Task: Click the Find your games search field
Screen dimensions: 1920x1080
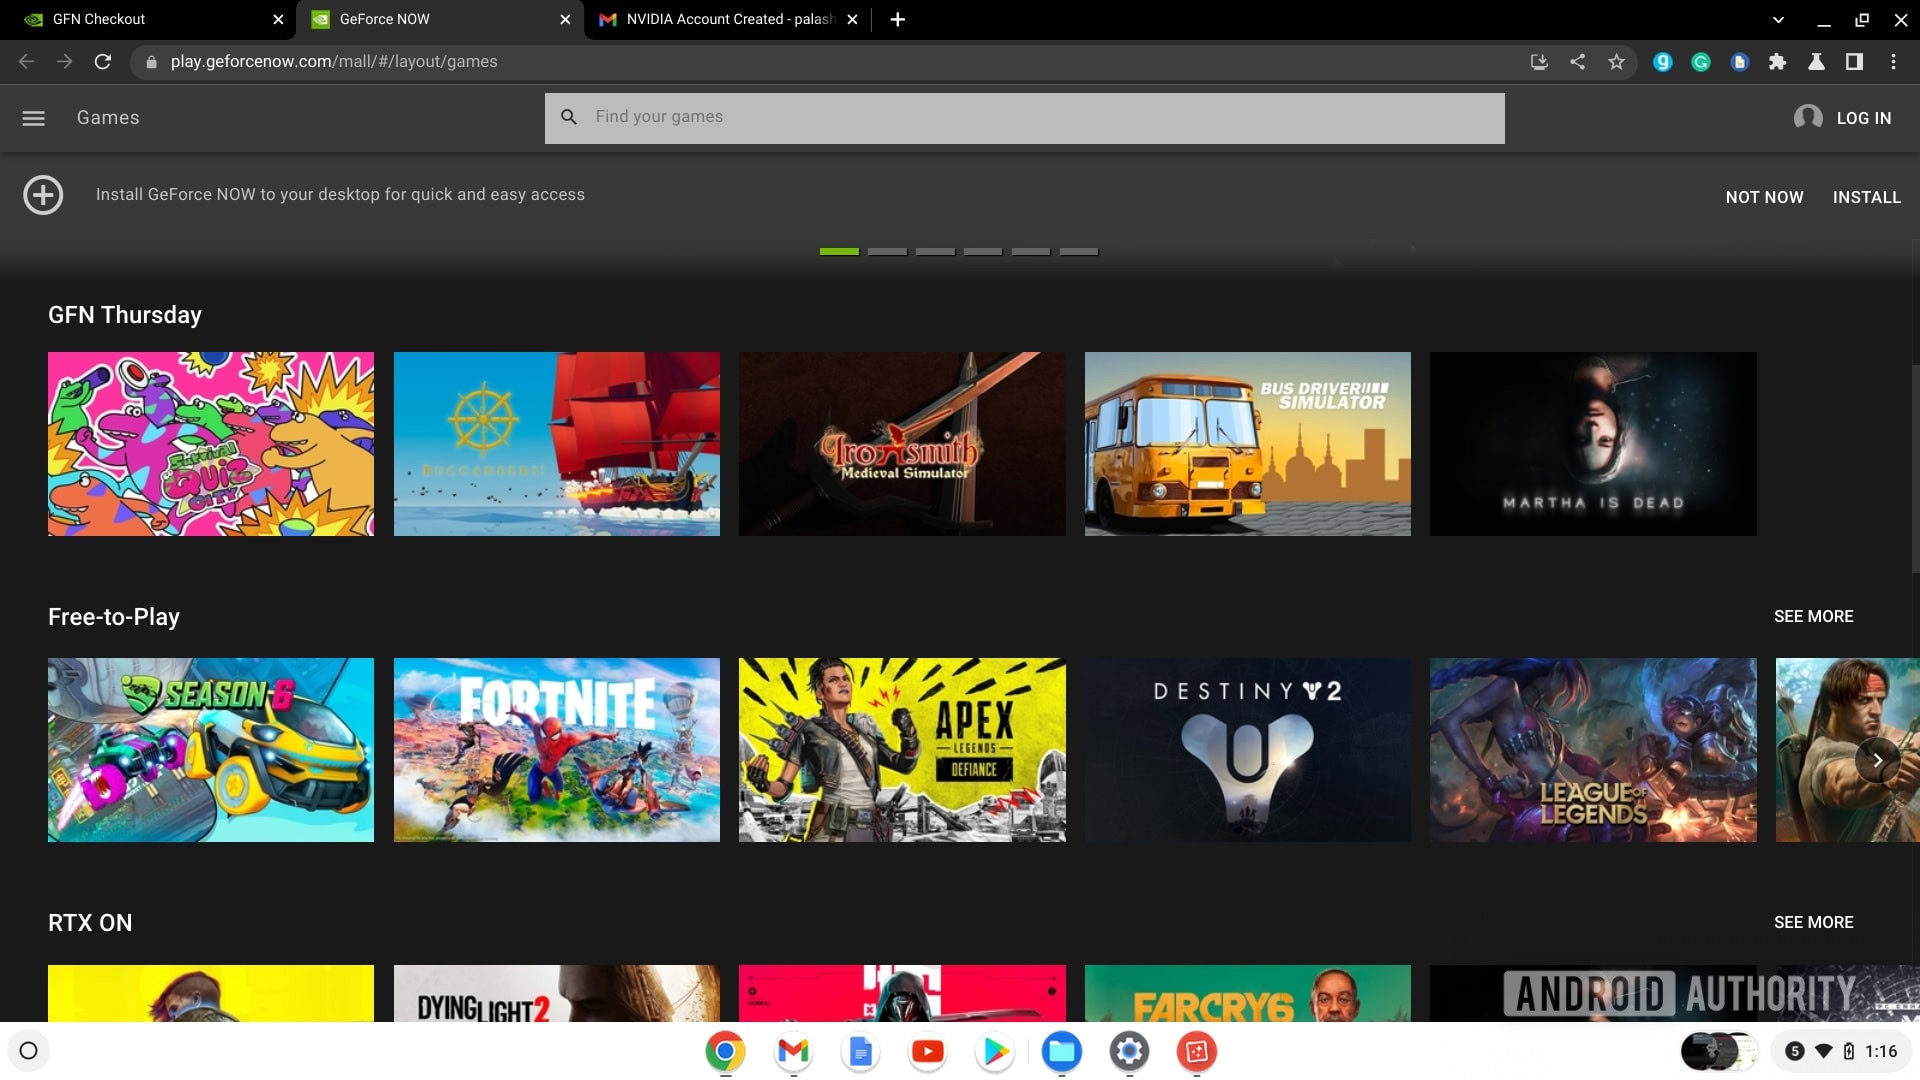Action: [1024, 117]
